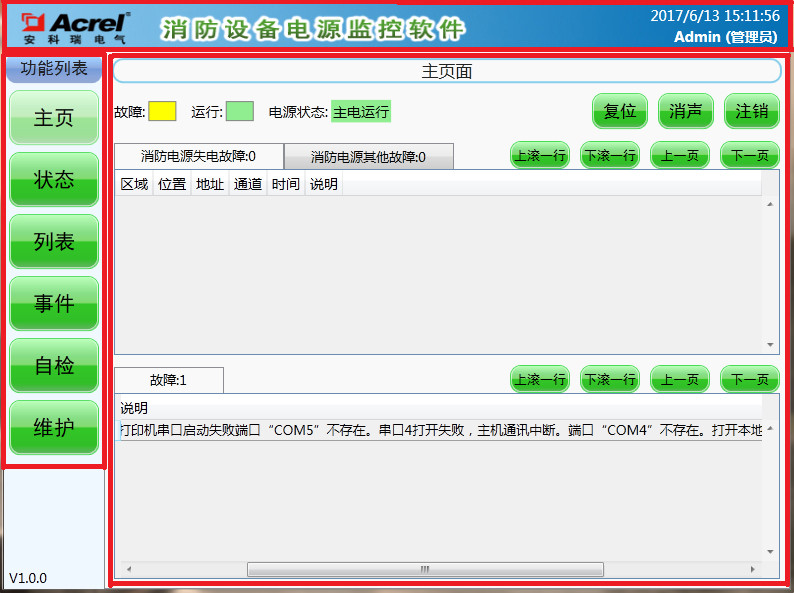Click the green 运行 indicator swatch

[x=239, y=111]
